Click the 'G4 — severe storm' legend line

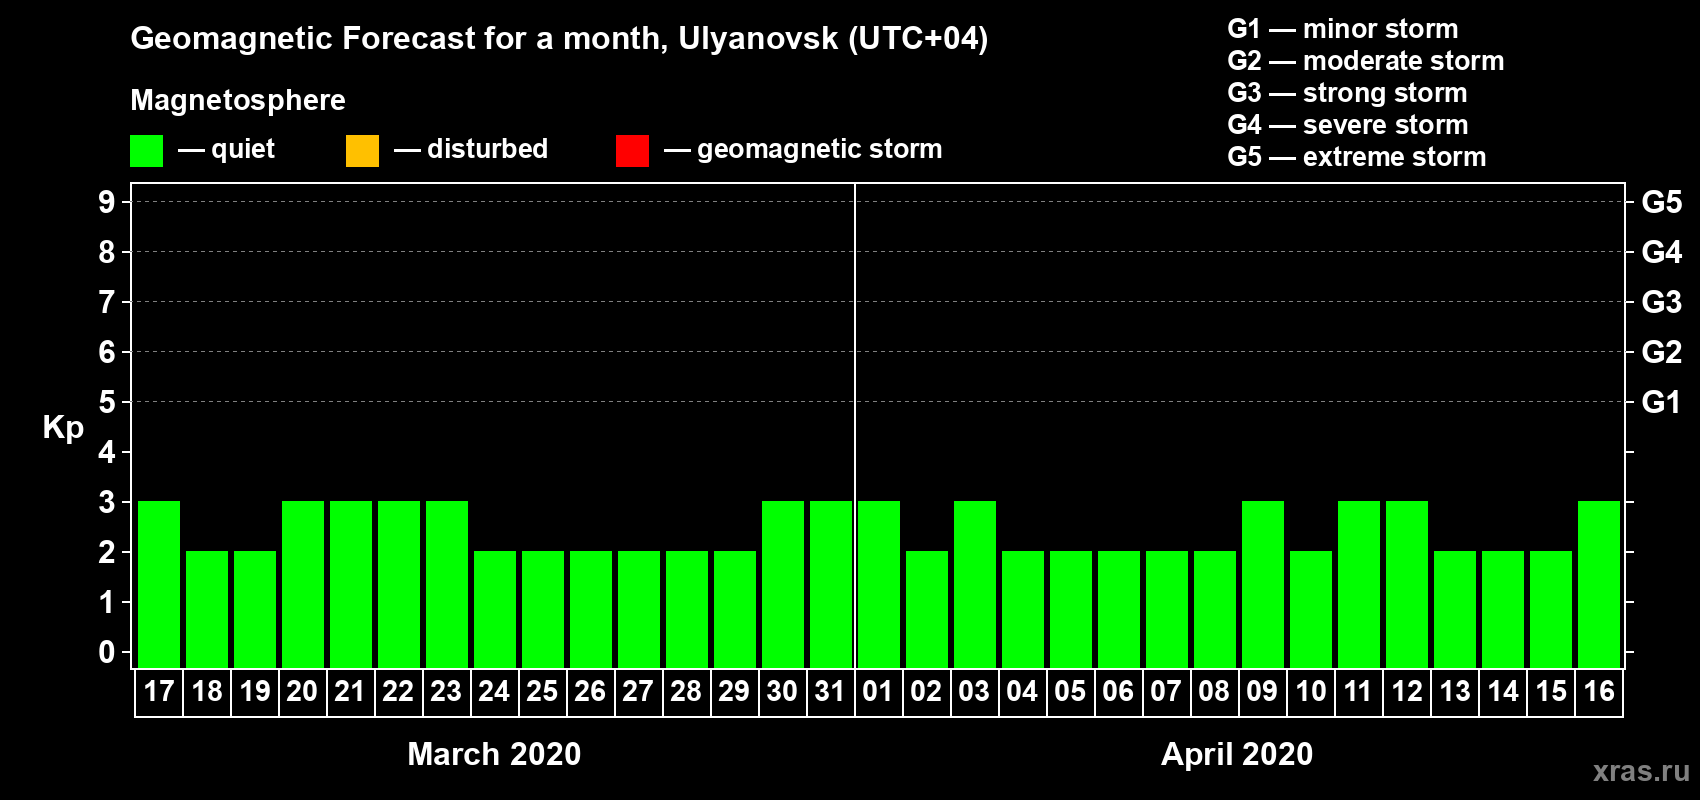point(1348,125)
